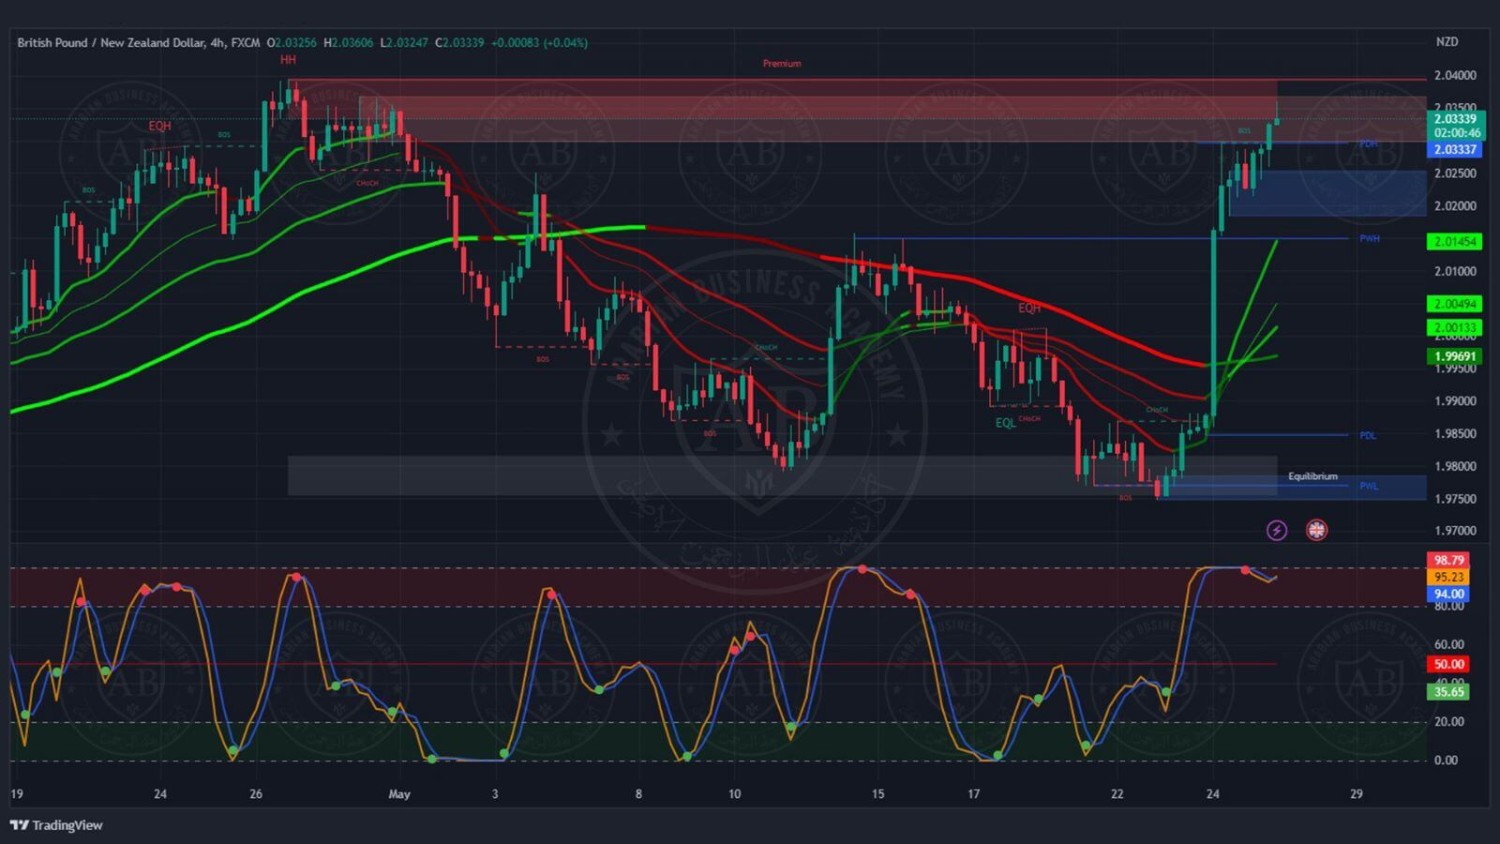Click the date 19 on the time axis
1500x844 pixels.
click(17, 794)
